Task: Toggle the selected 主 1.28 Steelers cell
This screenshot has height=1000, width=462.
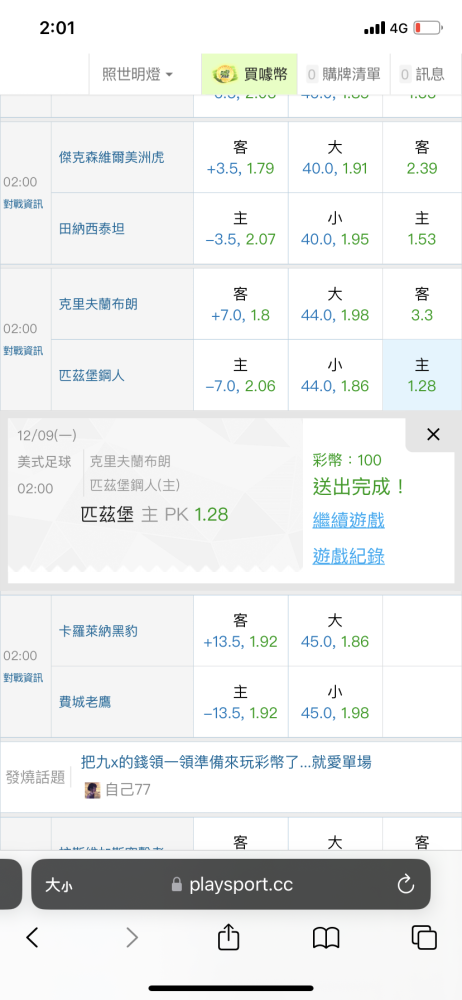Action: [422, 375]
